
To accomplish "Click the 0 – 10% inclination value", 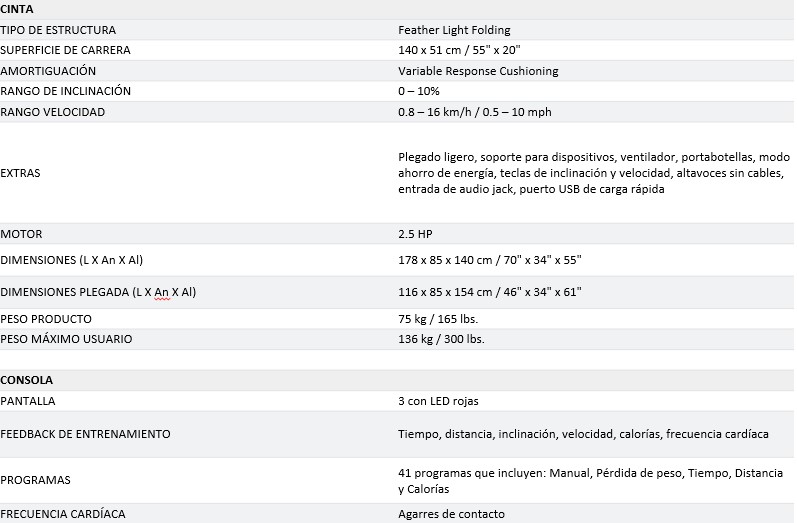I will click(418, 91).
